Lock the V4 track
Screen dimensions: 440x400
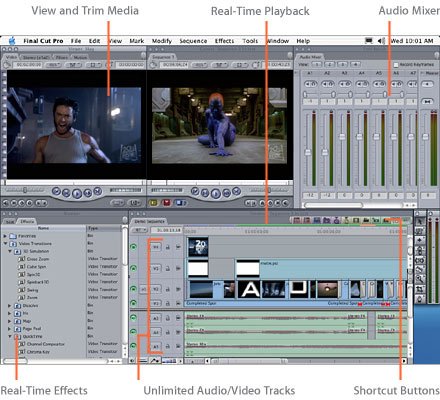click(x=168, y=247)
